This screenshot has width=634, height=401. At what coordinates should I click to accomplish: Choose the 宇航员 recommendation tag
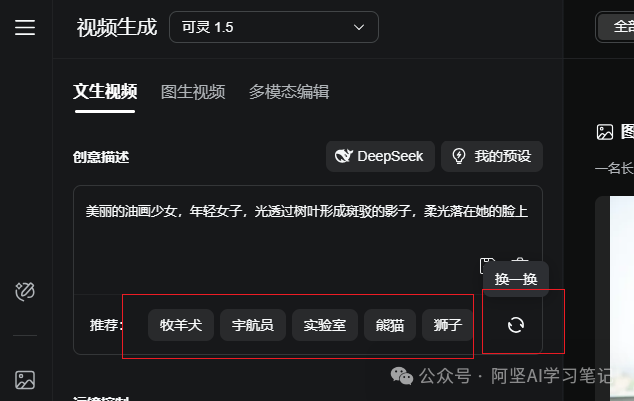[x=253, y=325]
